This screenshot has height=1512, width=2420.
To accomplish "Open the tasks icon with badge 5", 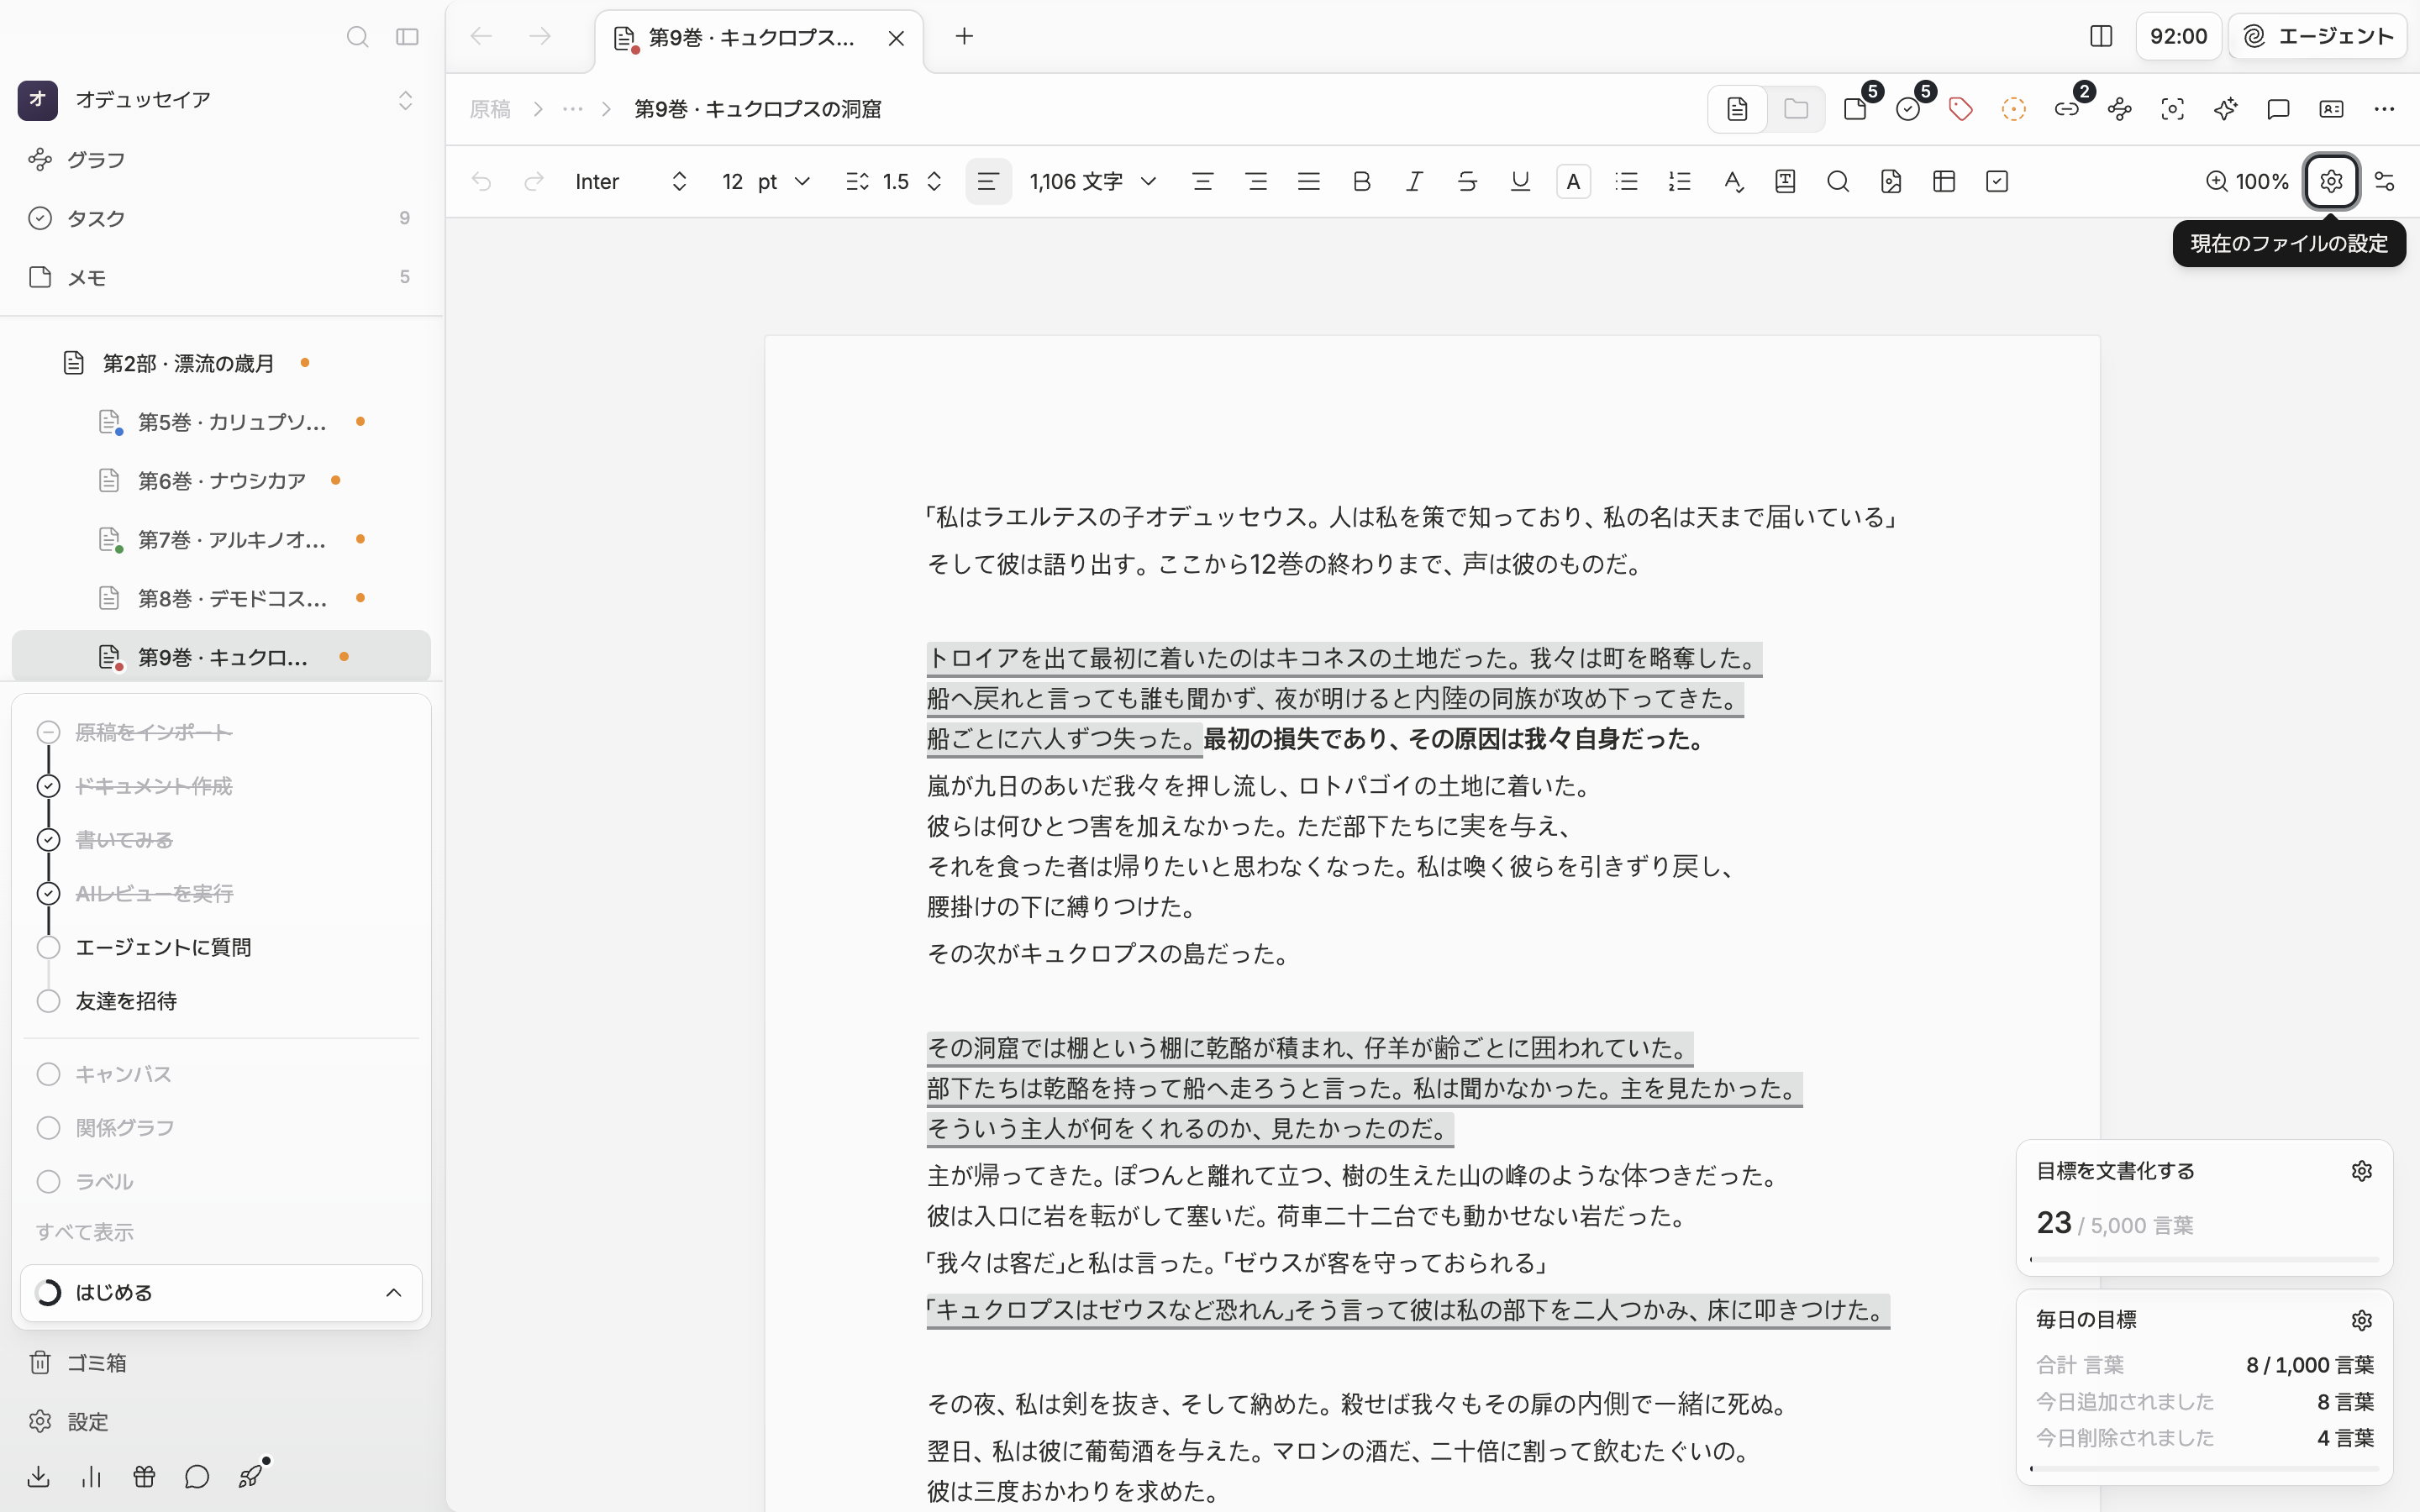I will (1910, 108).
